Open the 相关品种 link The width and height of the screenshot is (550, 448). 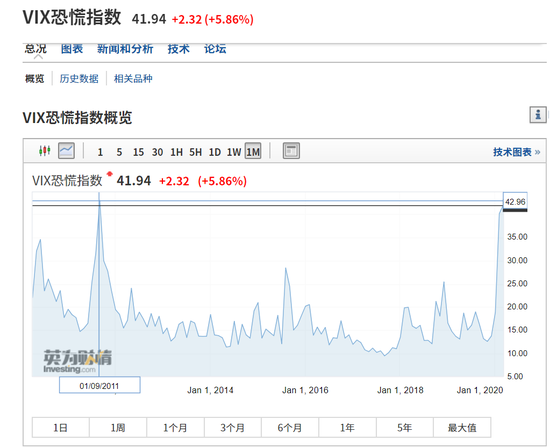(133, 78)
